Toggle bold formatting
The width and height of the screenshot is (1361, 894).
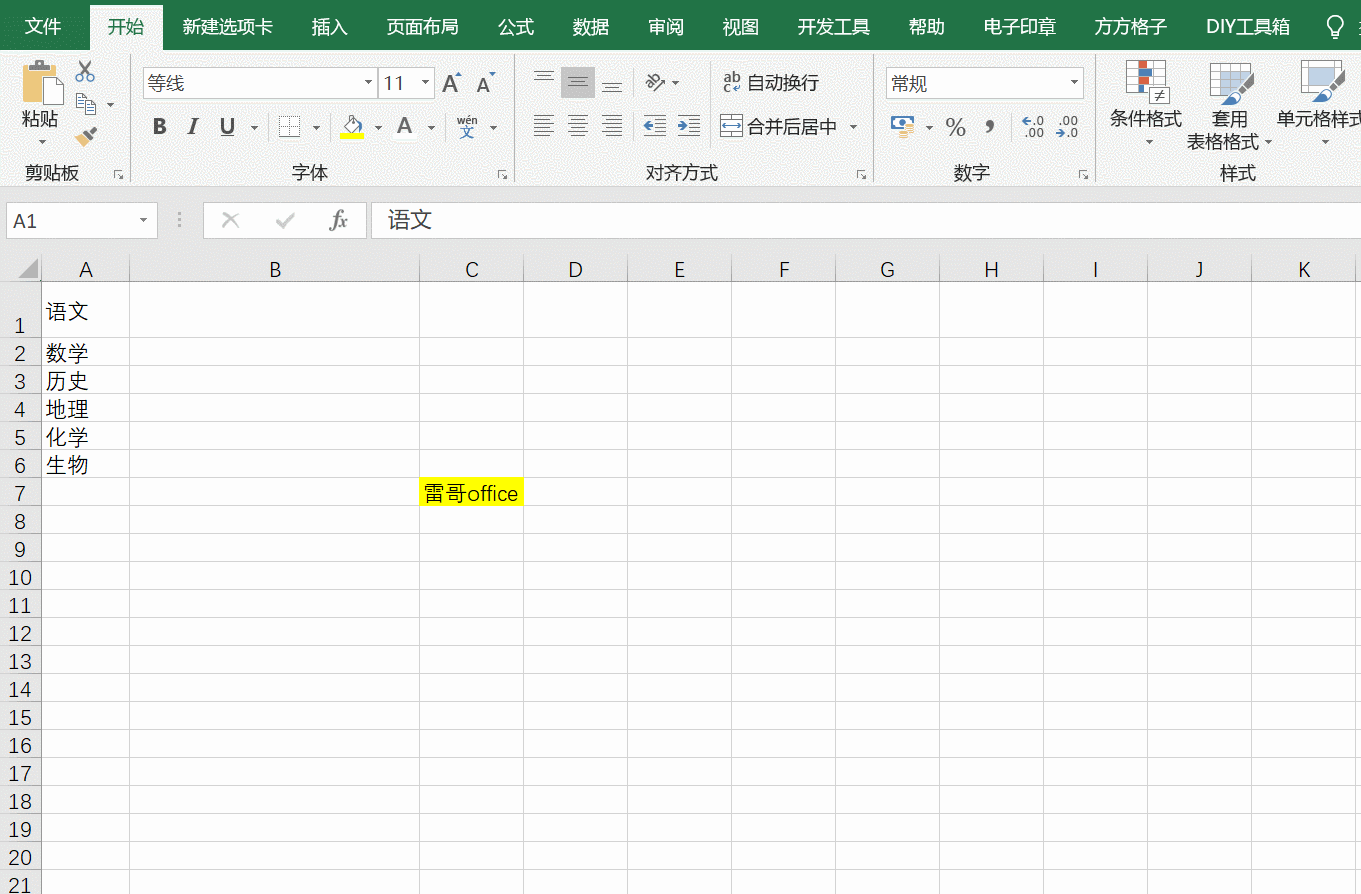159,127
